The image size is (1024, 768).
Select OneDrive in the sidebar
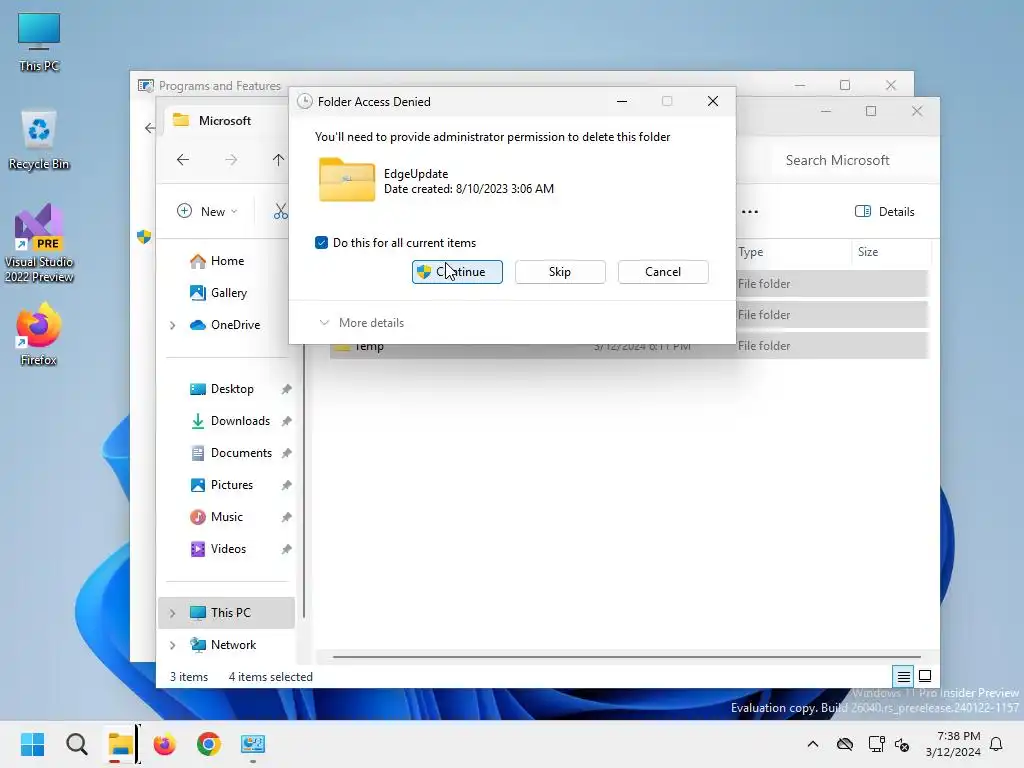234,325
